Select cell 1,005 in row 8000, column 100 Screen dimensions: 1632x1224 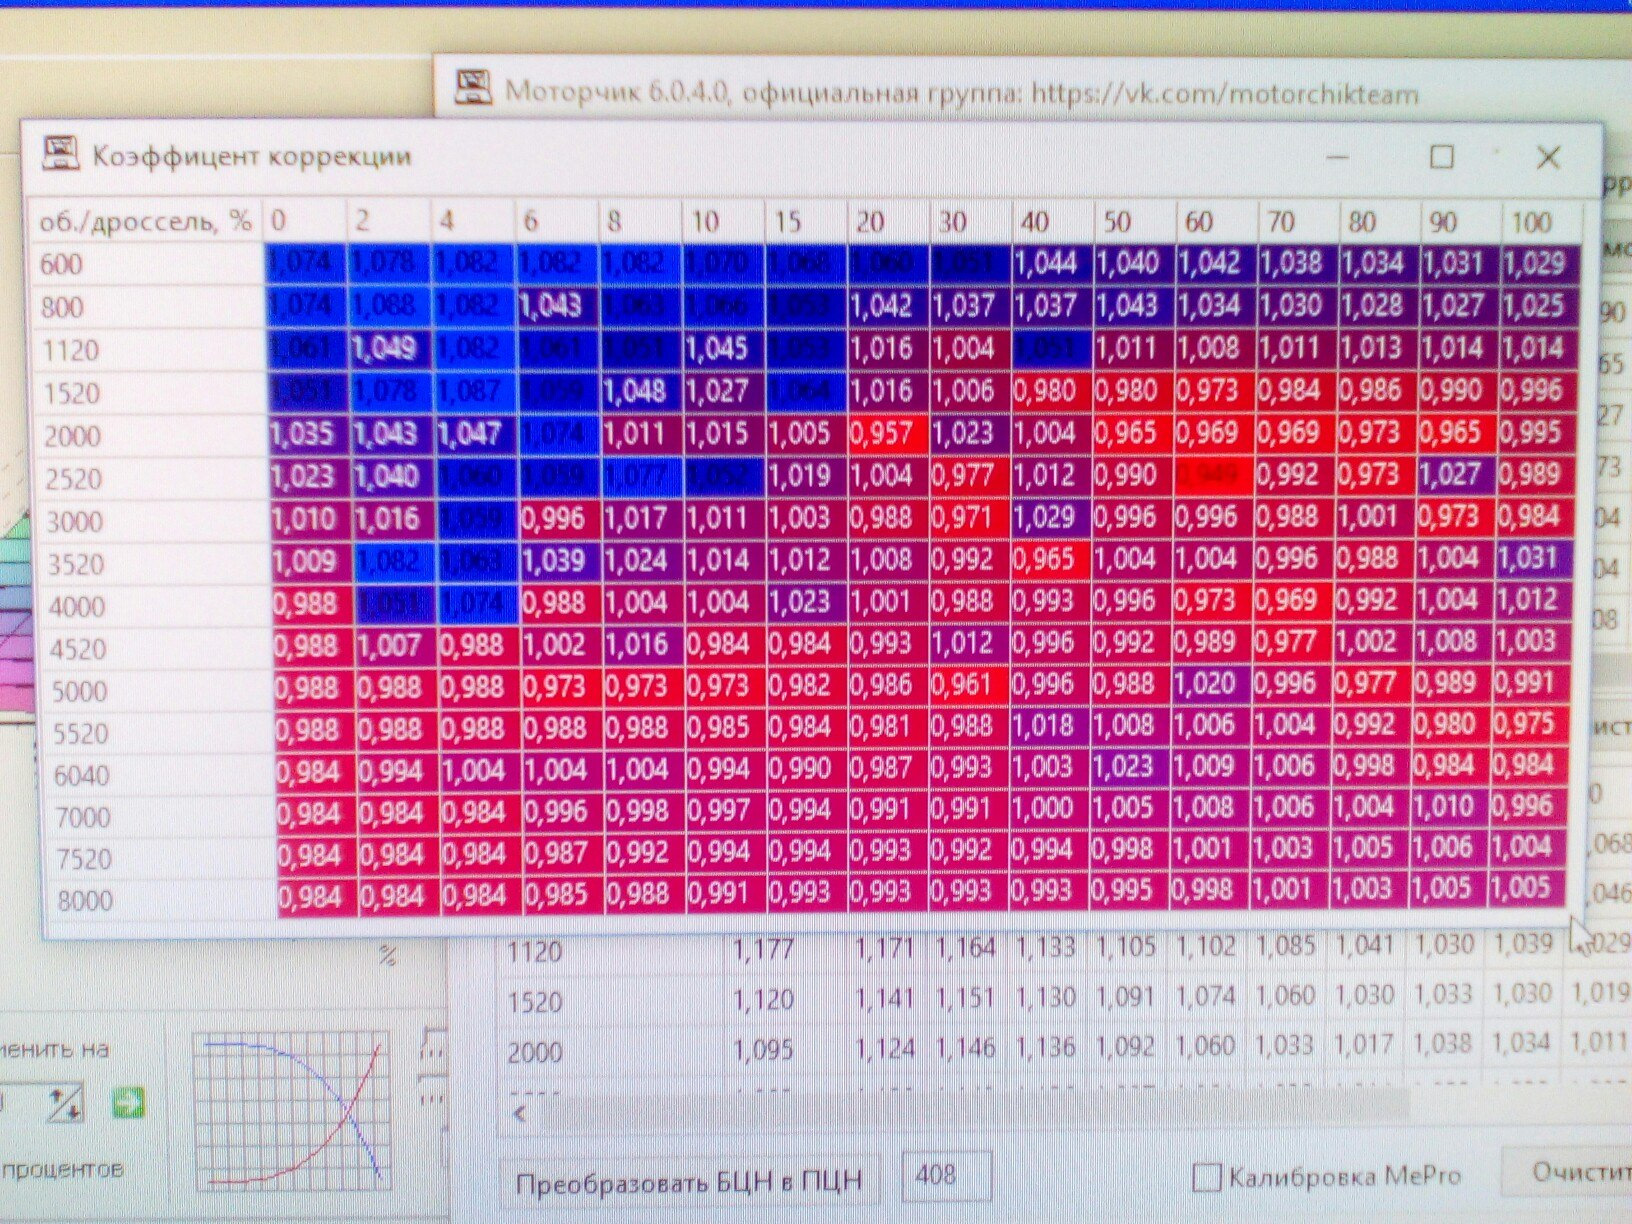click(x=1527, y=888)
